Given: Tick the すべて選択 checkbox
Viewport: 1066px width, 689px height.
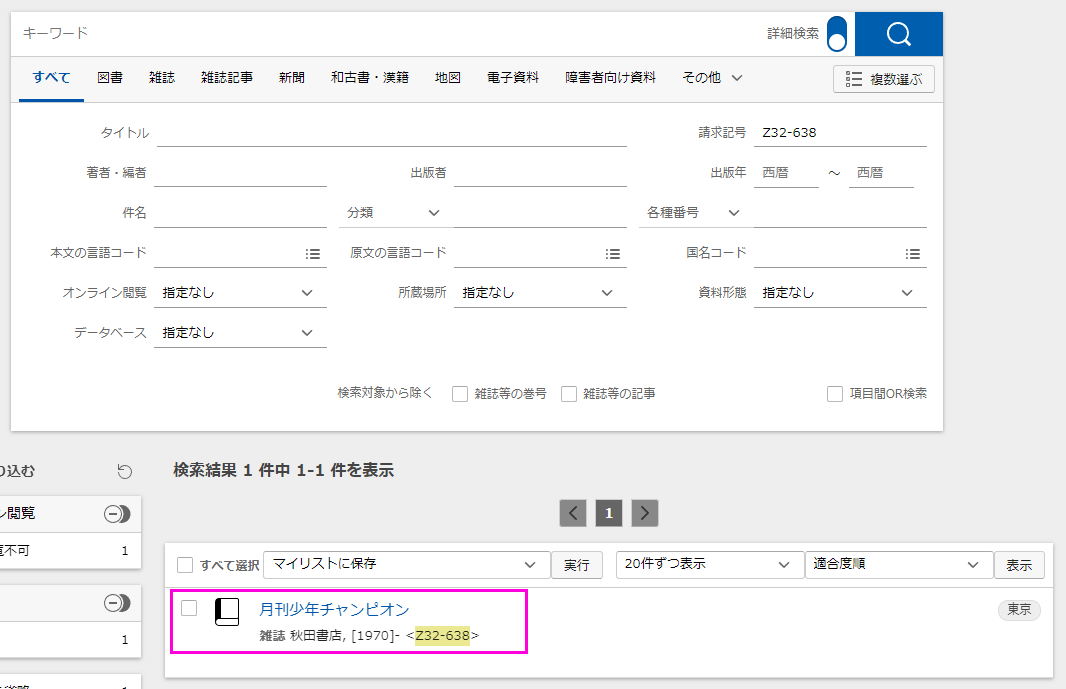Looking at the screenshot, I should tap(185, 565).
